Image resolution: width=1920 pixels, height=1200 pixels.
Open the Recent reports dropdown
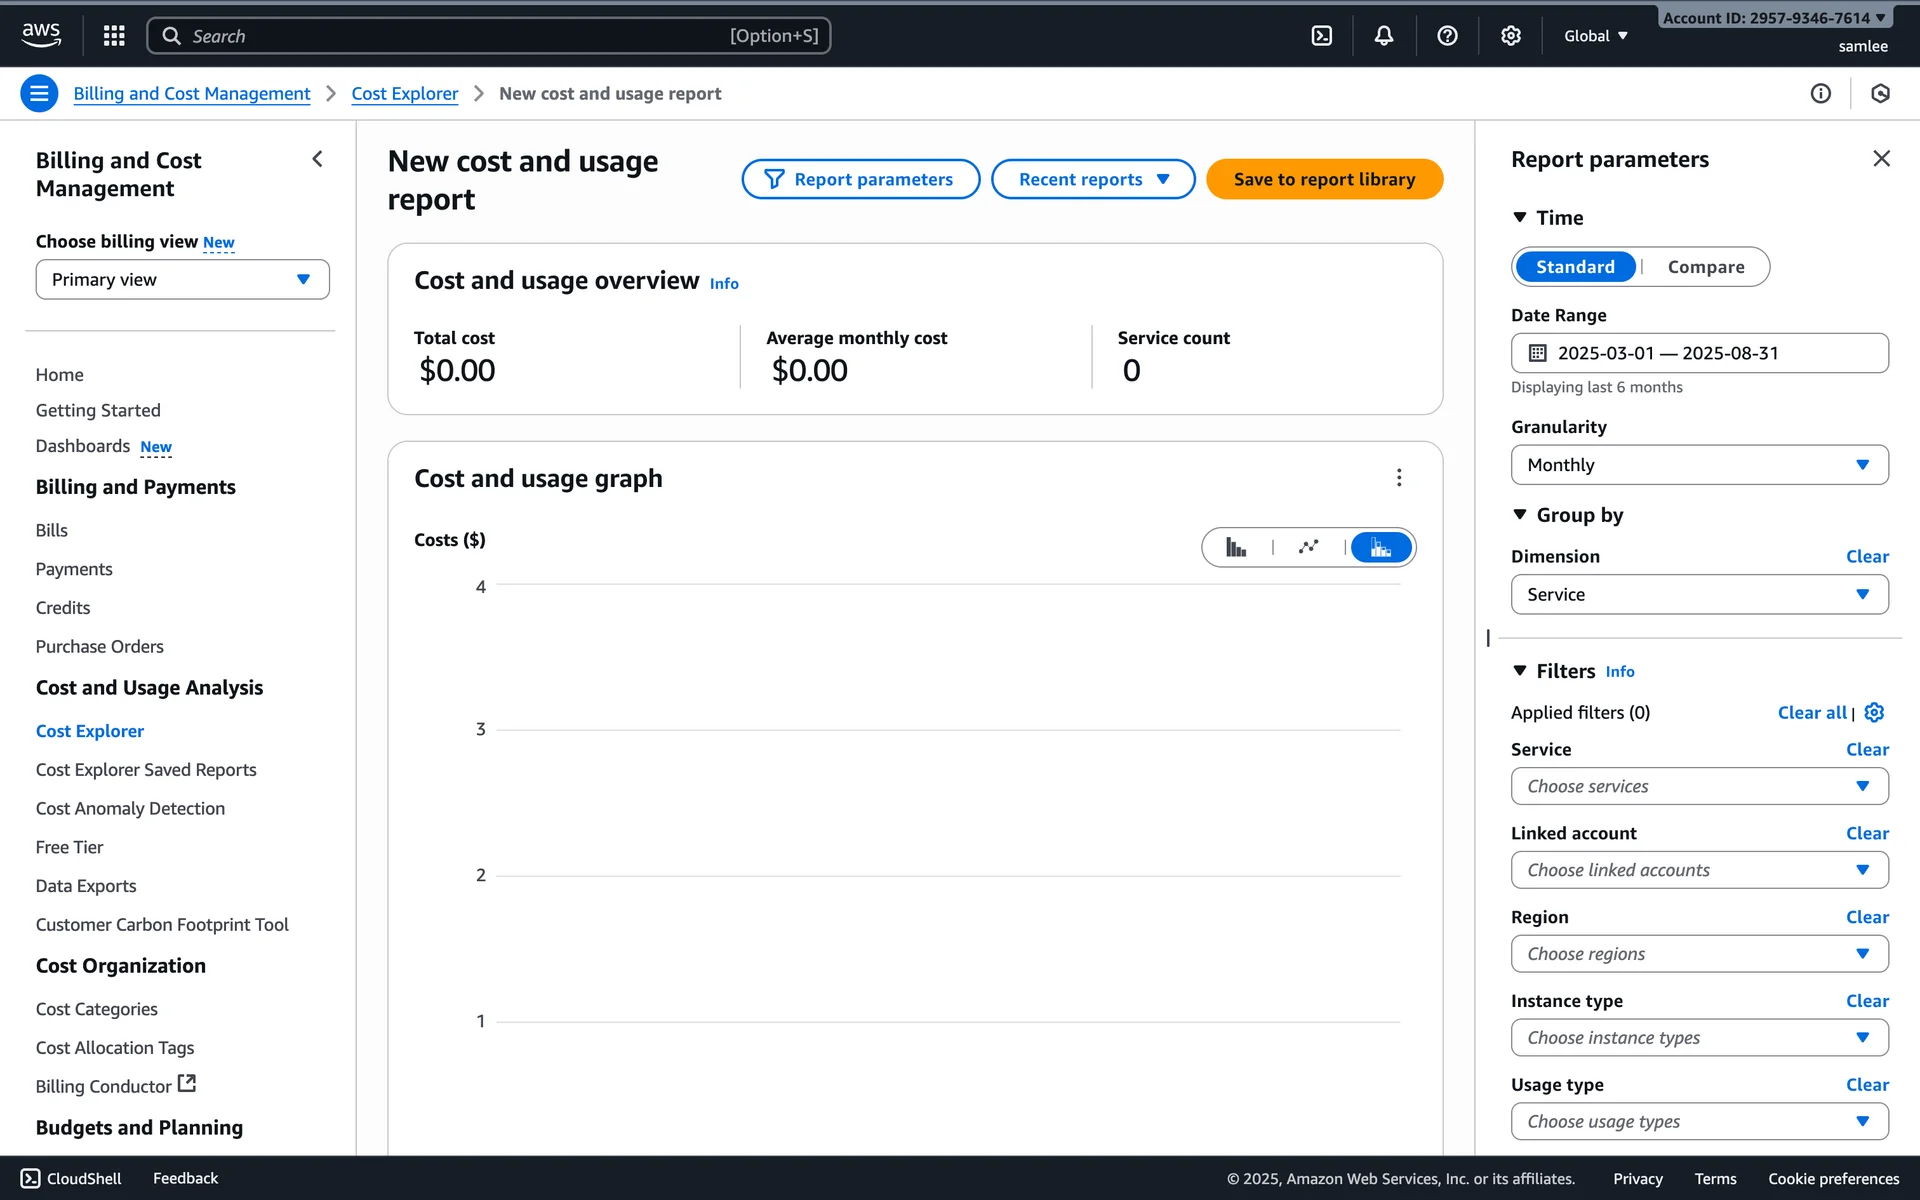coord(1093,180)
